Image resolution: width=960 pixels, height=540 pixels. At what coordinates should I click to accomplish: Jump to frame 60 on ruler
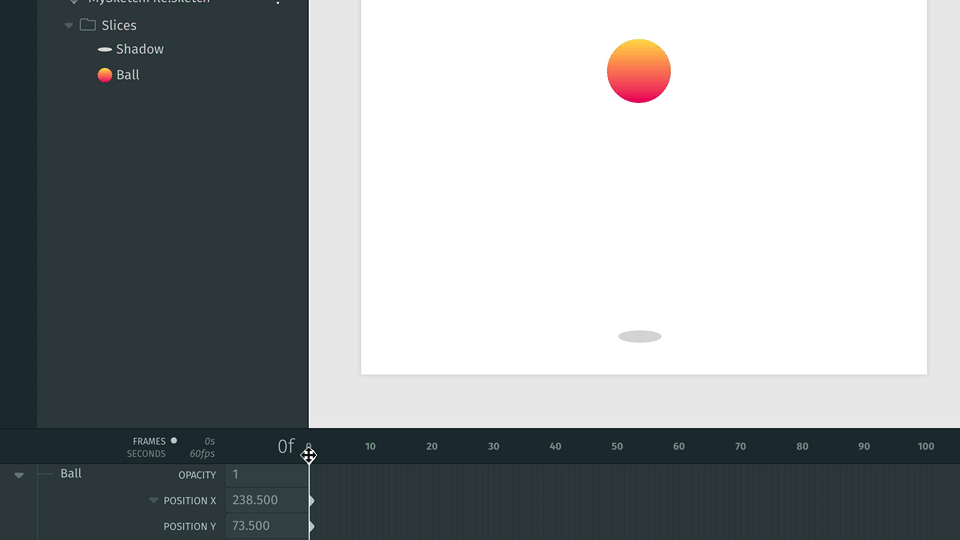pyautogui.click(x=679, y=446)
